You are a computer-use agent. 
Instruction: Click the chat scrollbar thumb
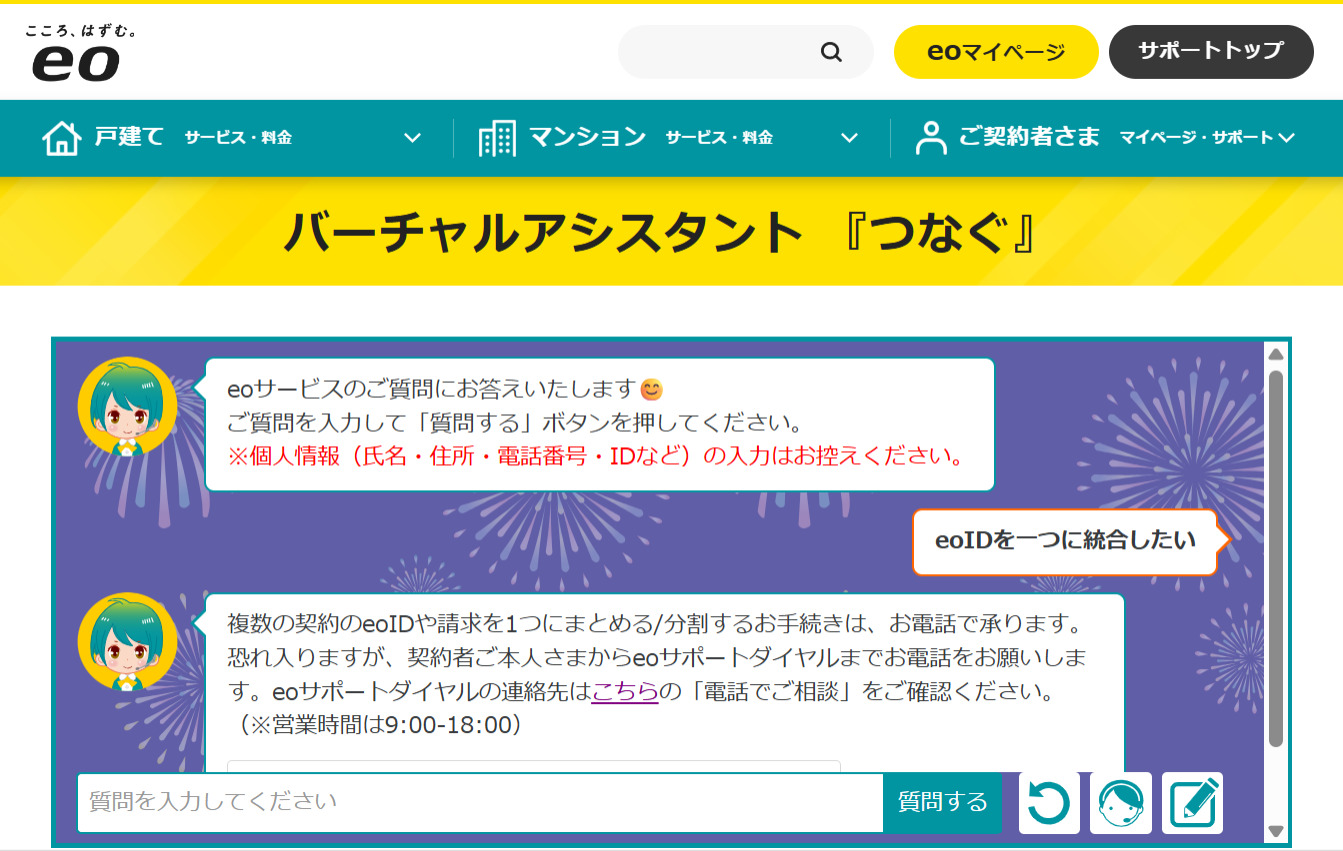[x=1275, y=558]
